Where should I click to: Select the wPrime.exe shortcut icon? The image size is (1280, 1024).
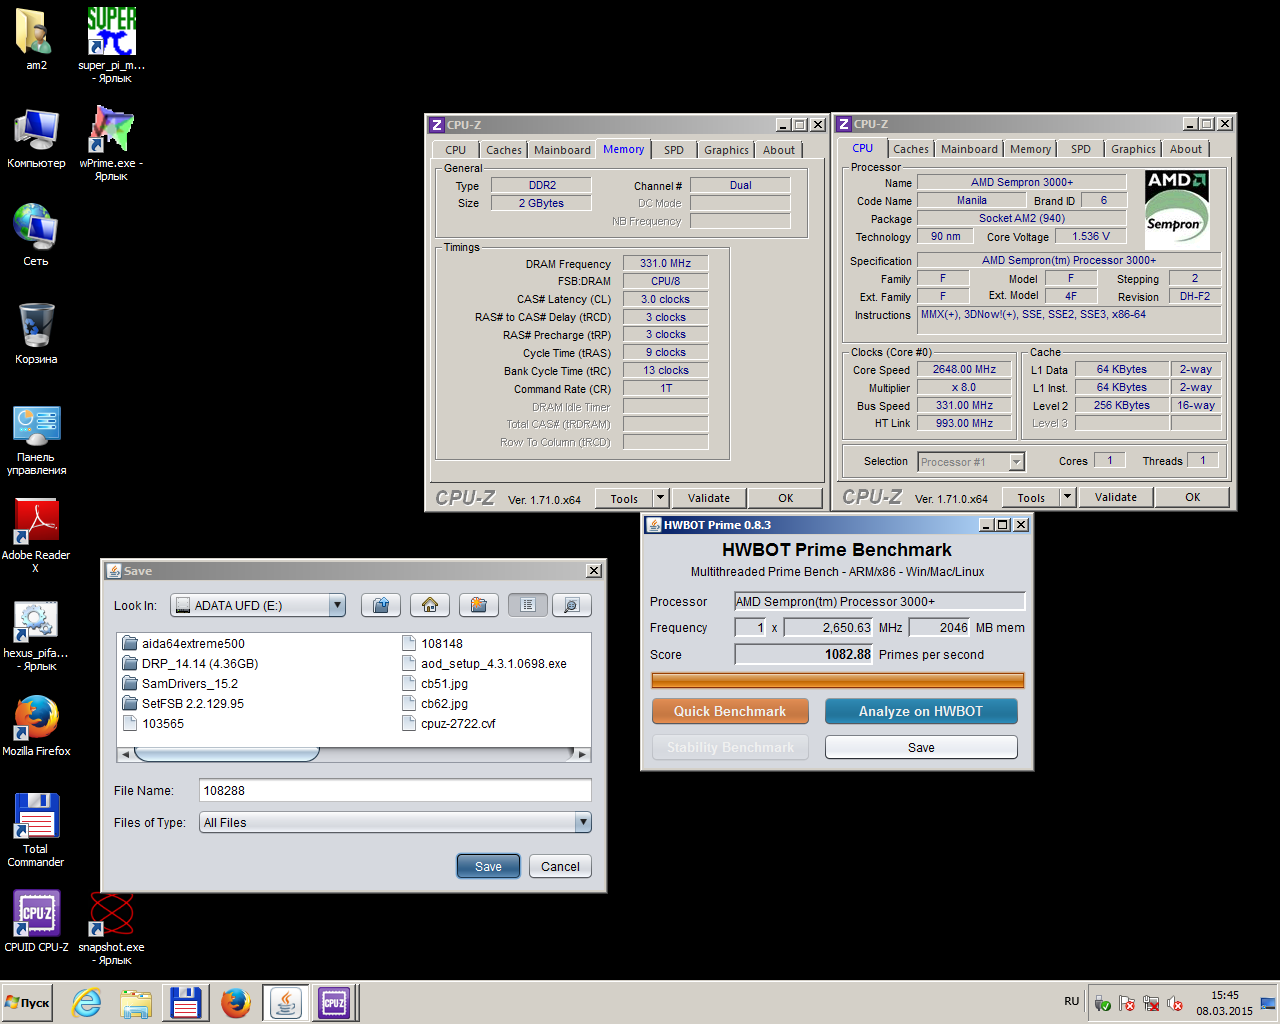pos(111,143)
